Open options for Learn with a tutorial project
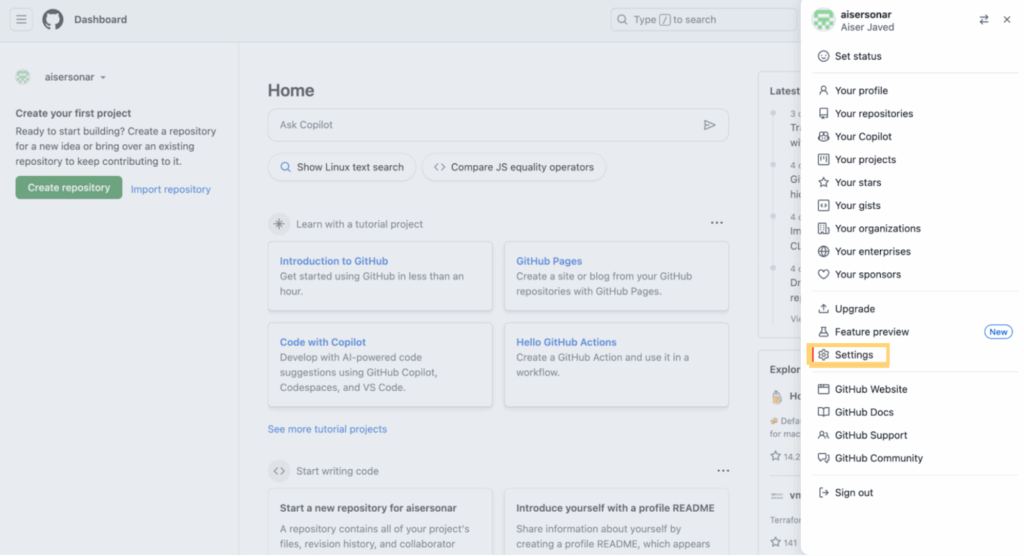This screenshot has height=556, width=1024. 716,223
